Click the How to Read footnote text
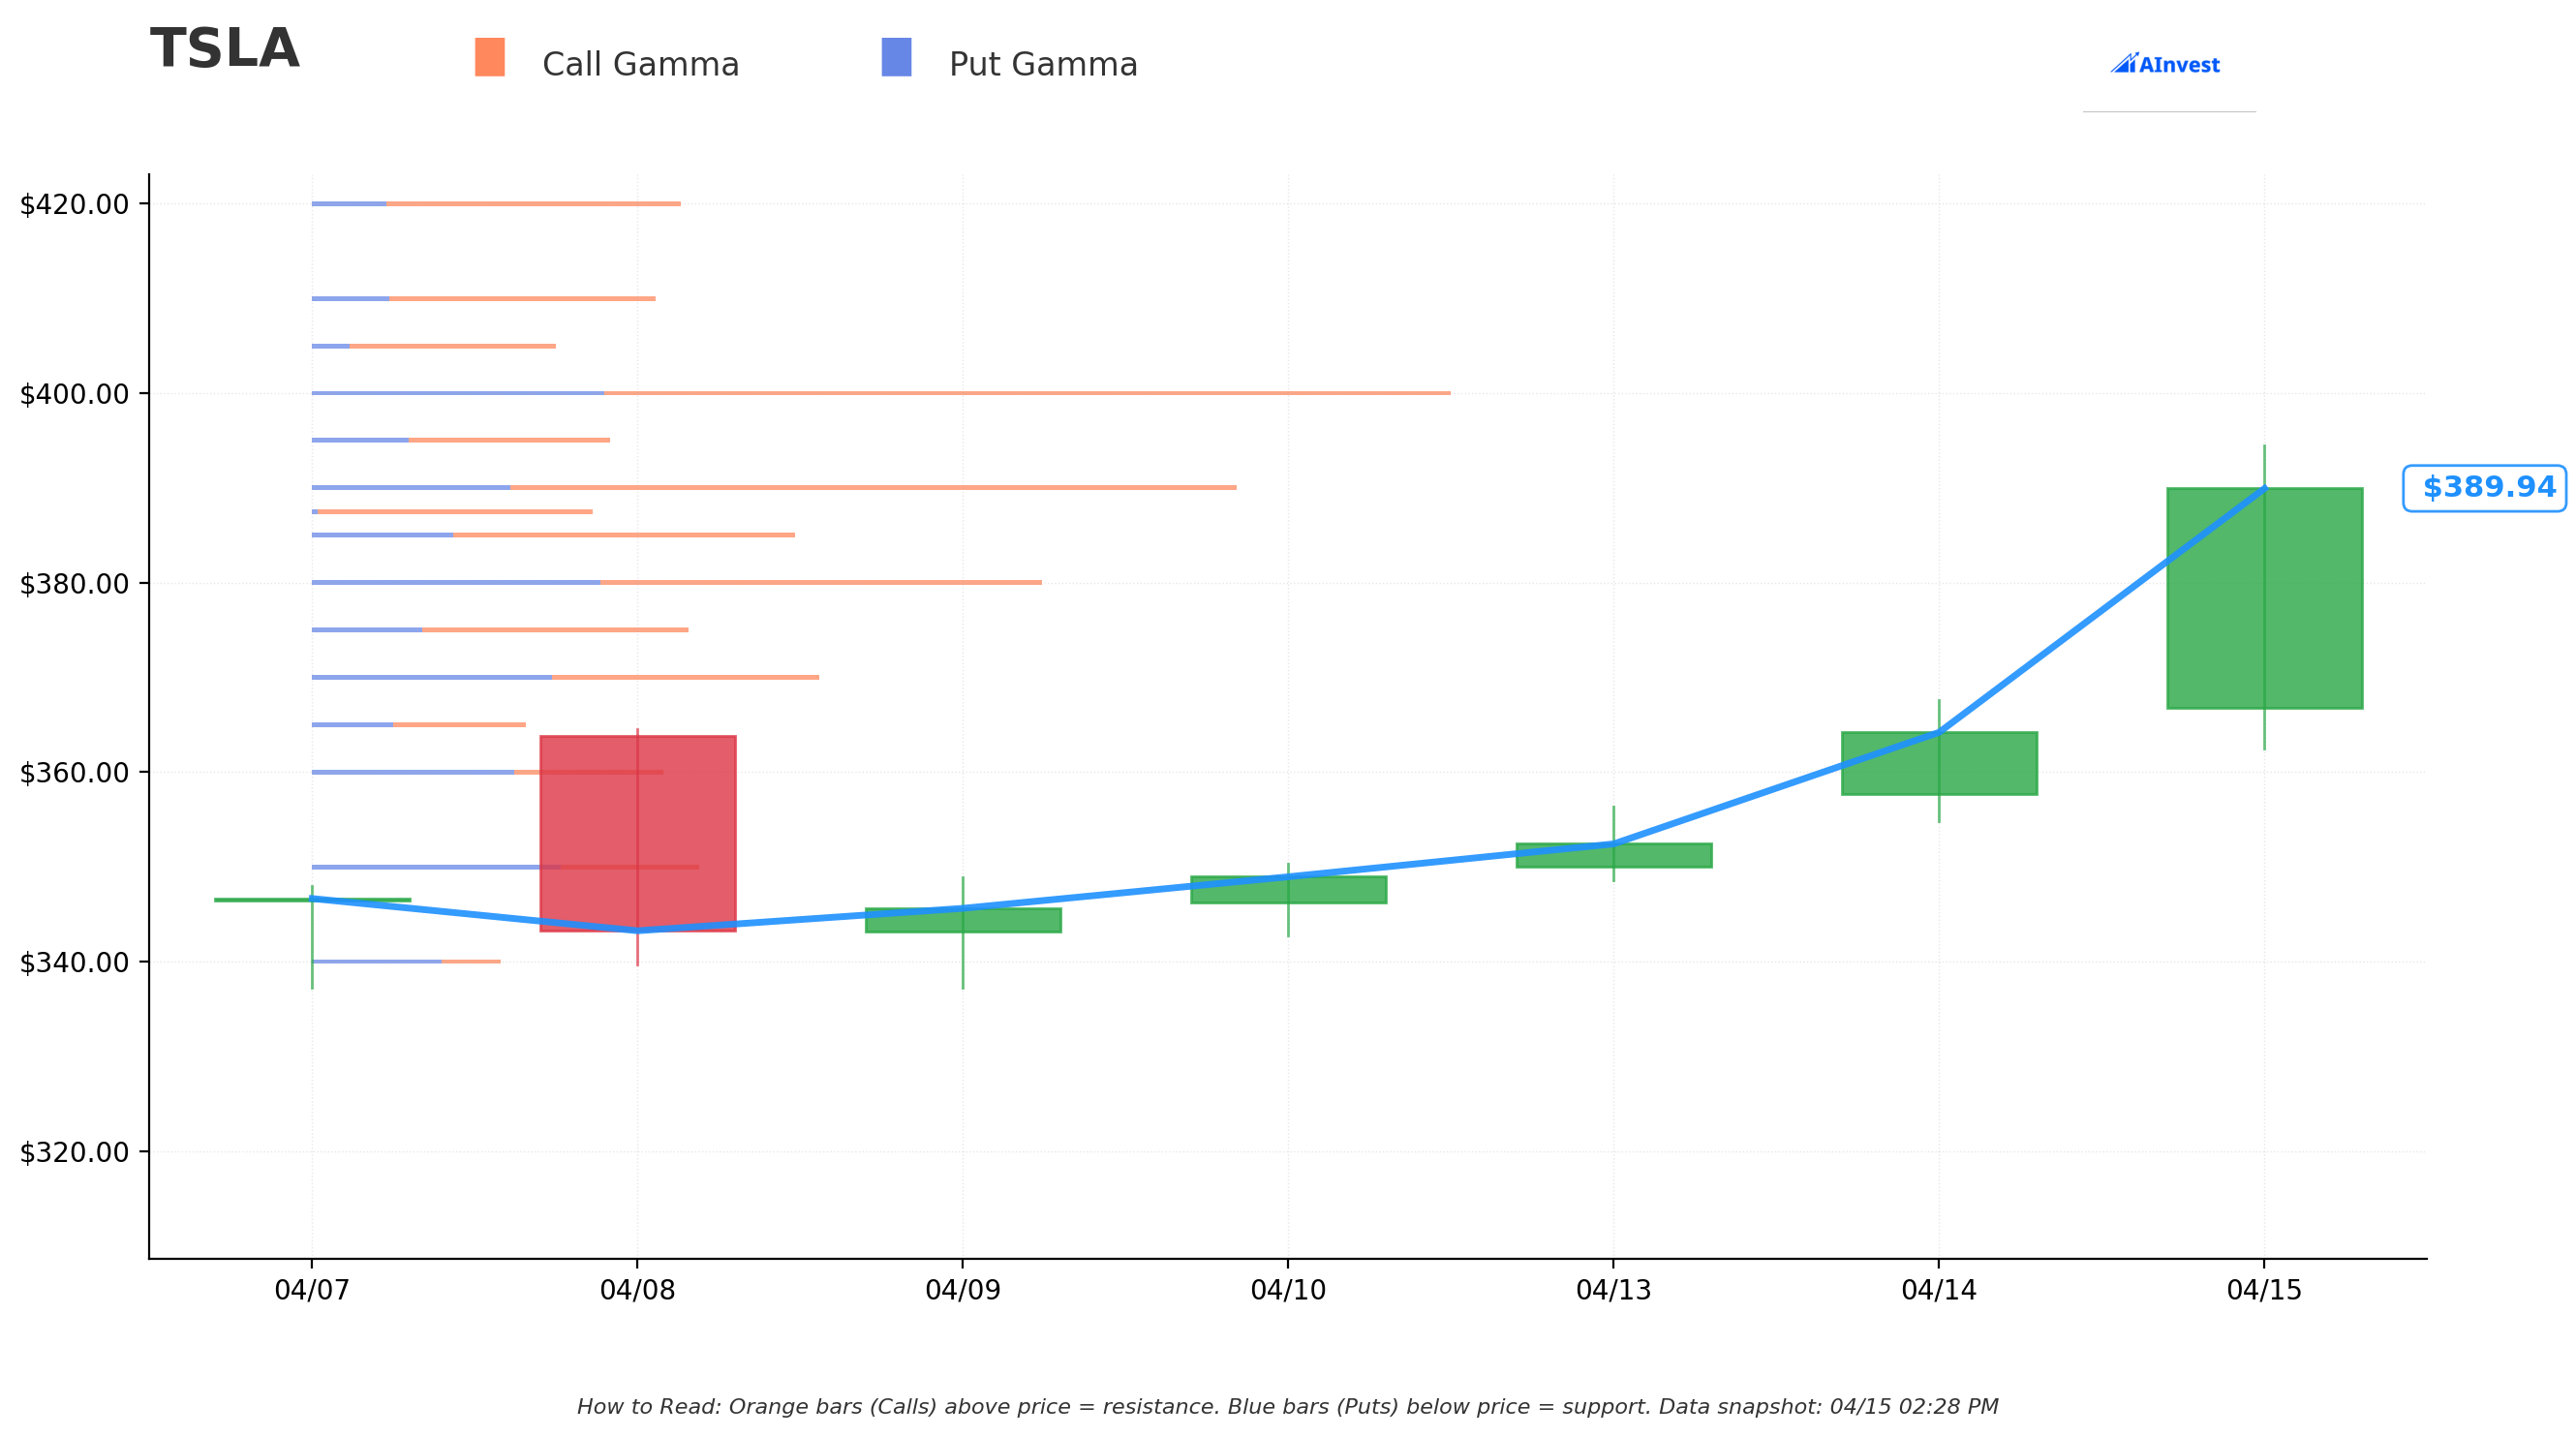This screenshot has width=2576, height=1437. (x=1288, y=1407)
